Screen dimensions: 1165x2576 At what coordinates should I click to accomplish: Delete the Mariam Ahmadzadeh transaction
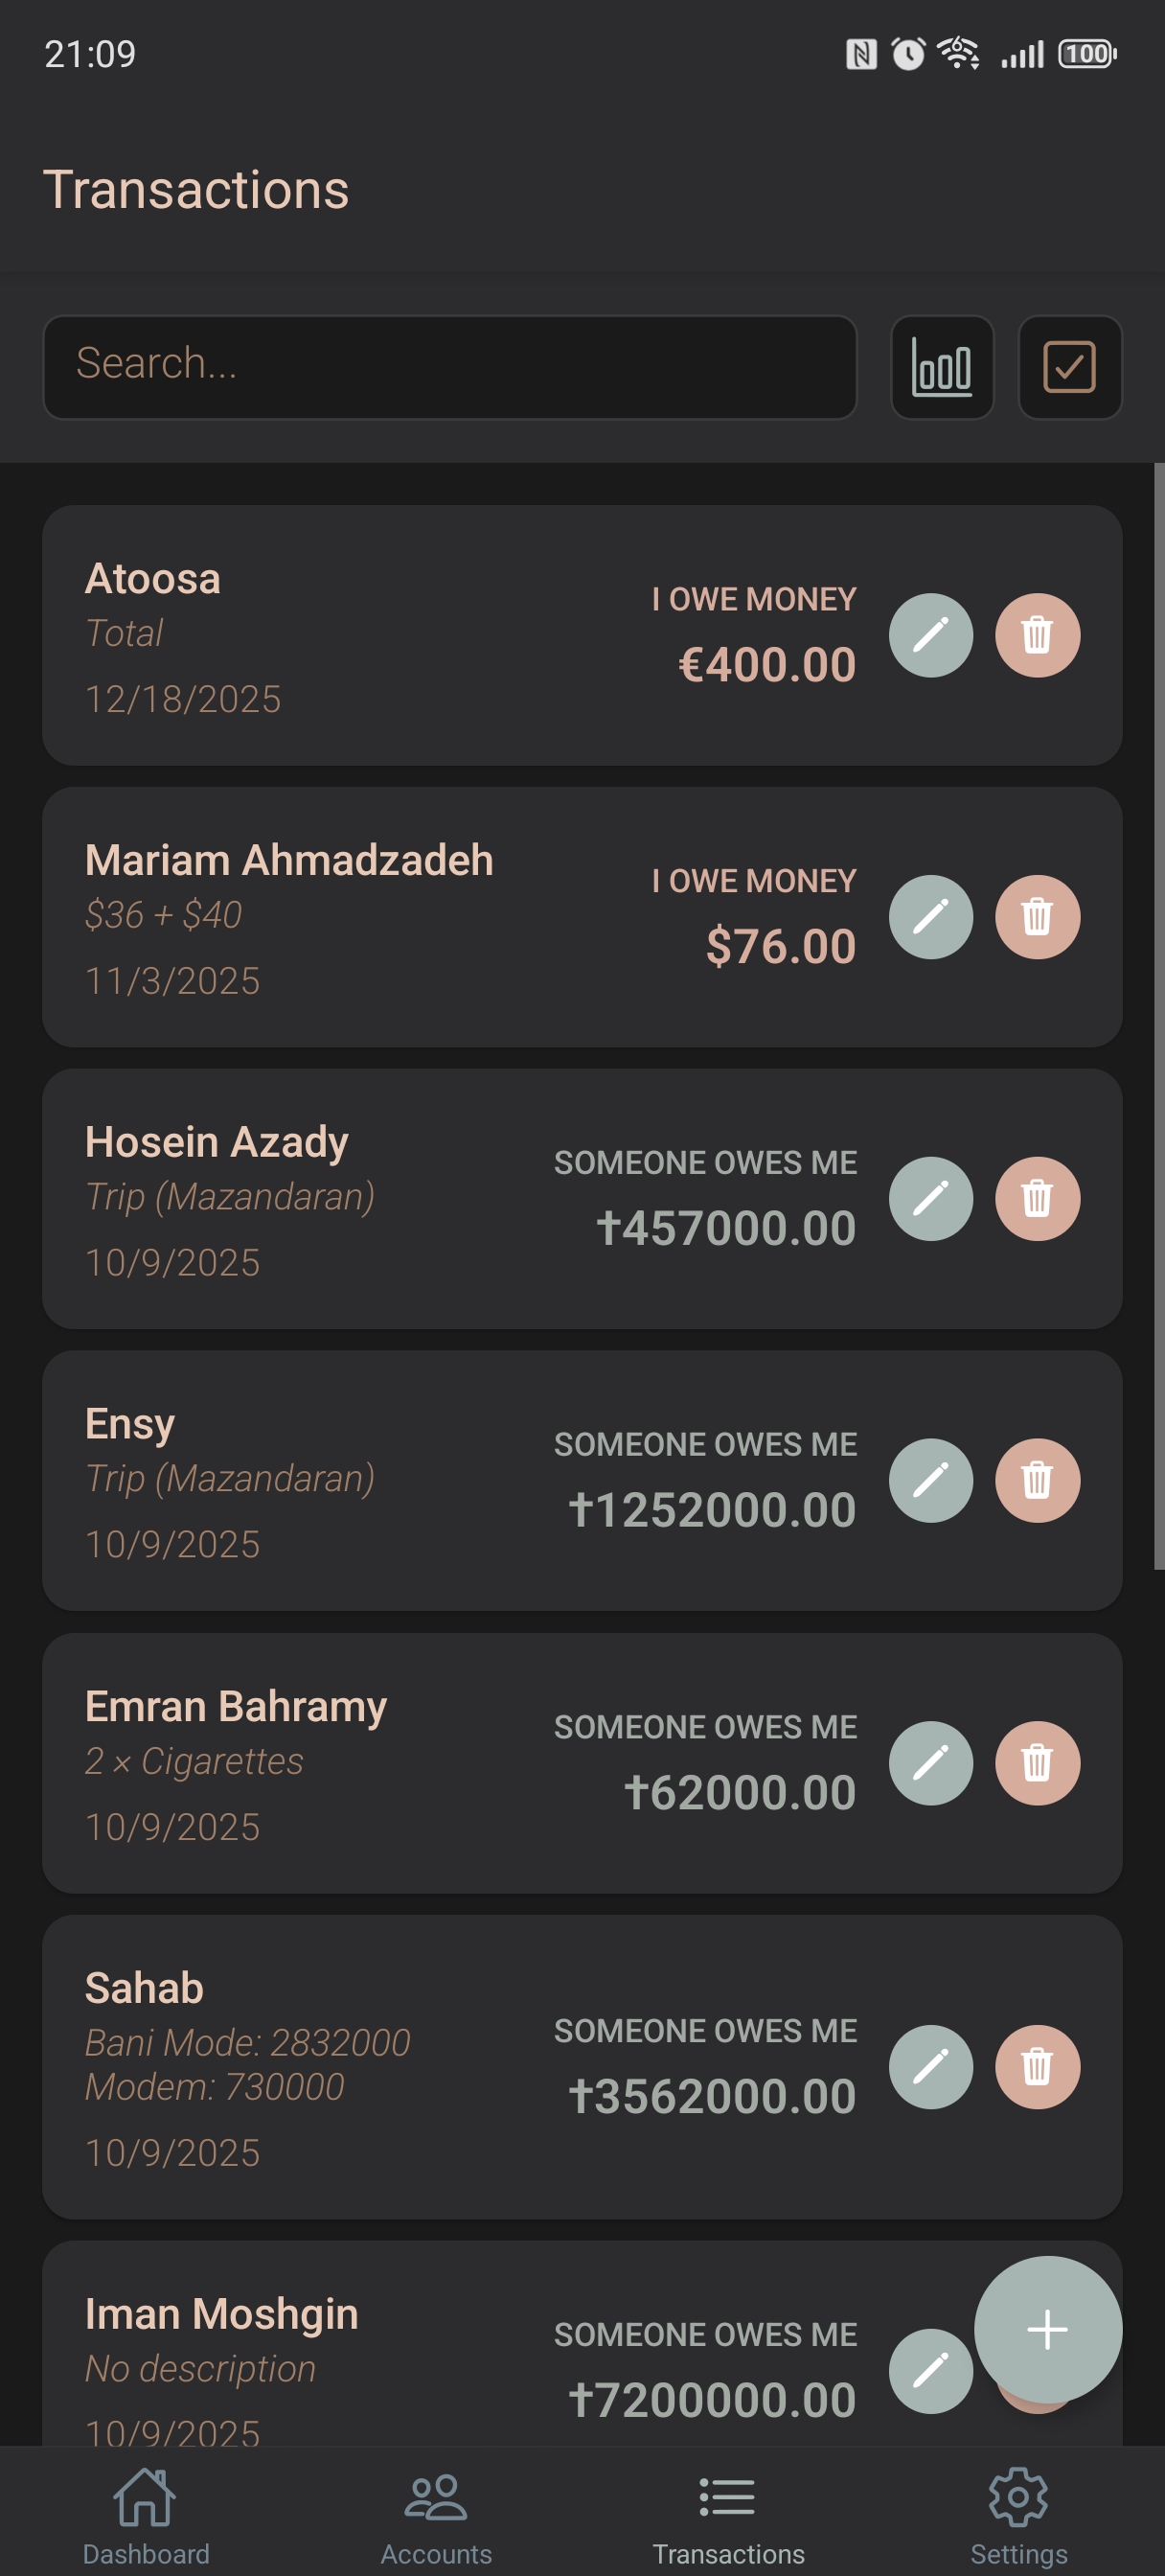click(1037, 917)
